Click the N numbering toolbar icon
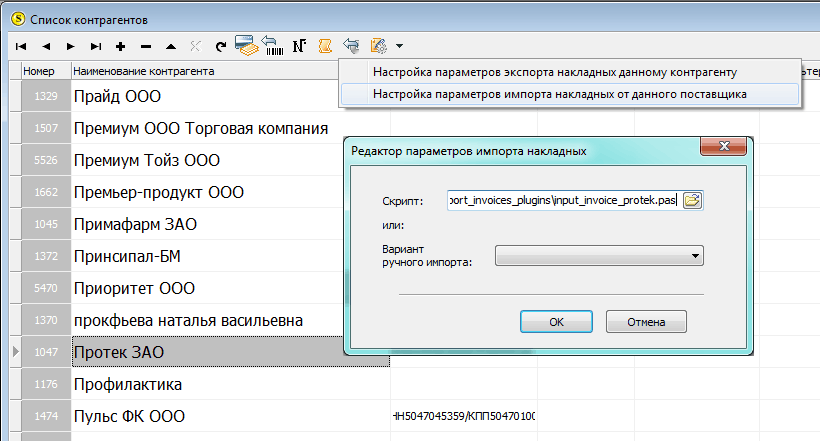Screen dimensions: 820x441 (x=299, y=46)
